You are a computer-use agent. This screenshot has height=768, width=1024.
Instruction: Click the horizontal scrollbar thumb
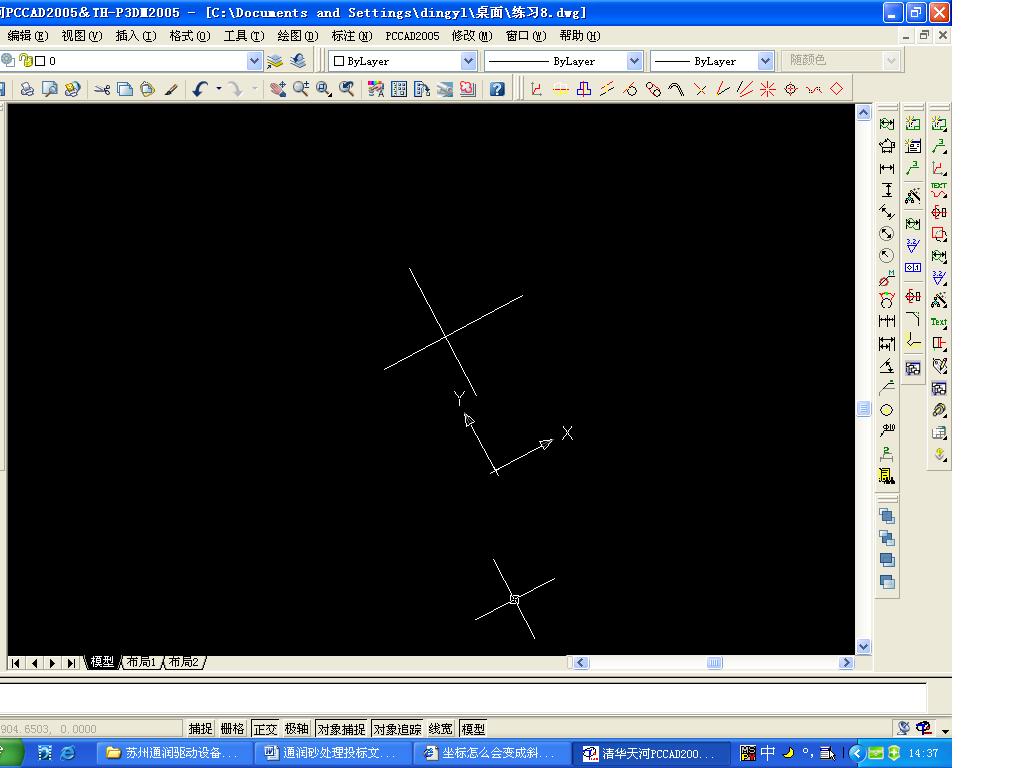(714, 663)
